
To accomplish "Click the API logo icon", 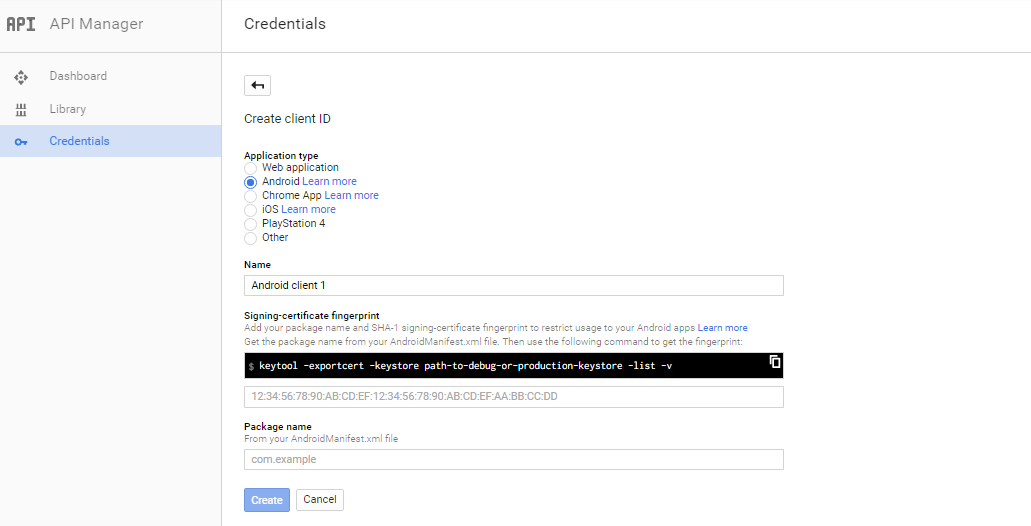I will [x=21, y=24].
